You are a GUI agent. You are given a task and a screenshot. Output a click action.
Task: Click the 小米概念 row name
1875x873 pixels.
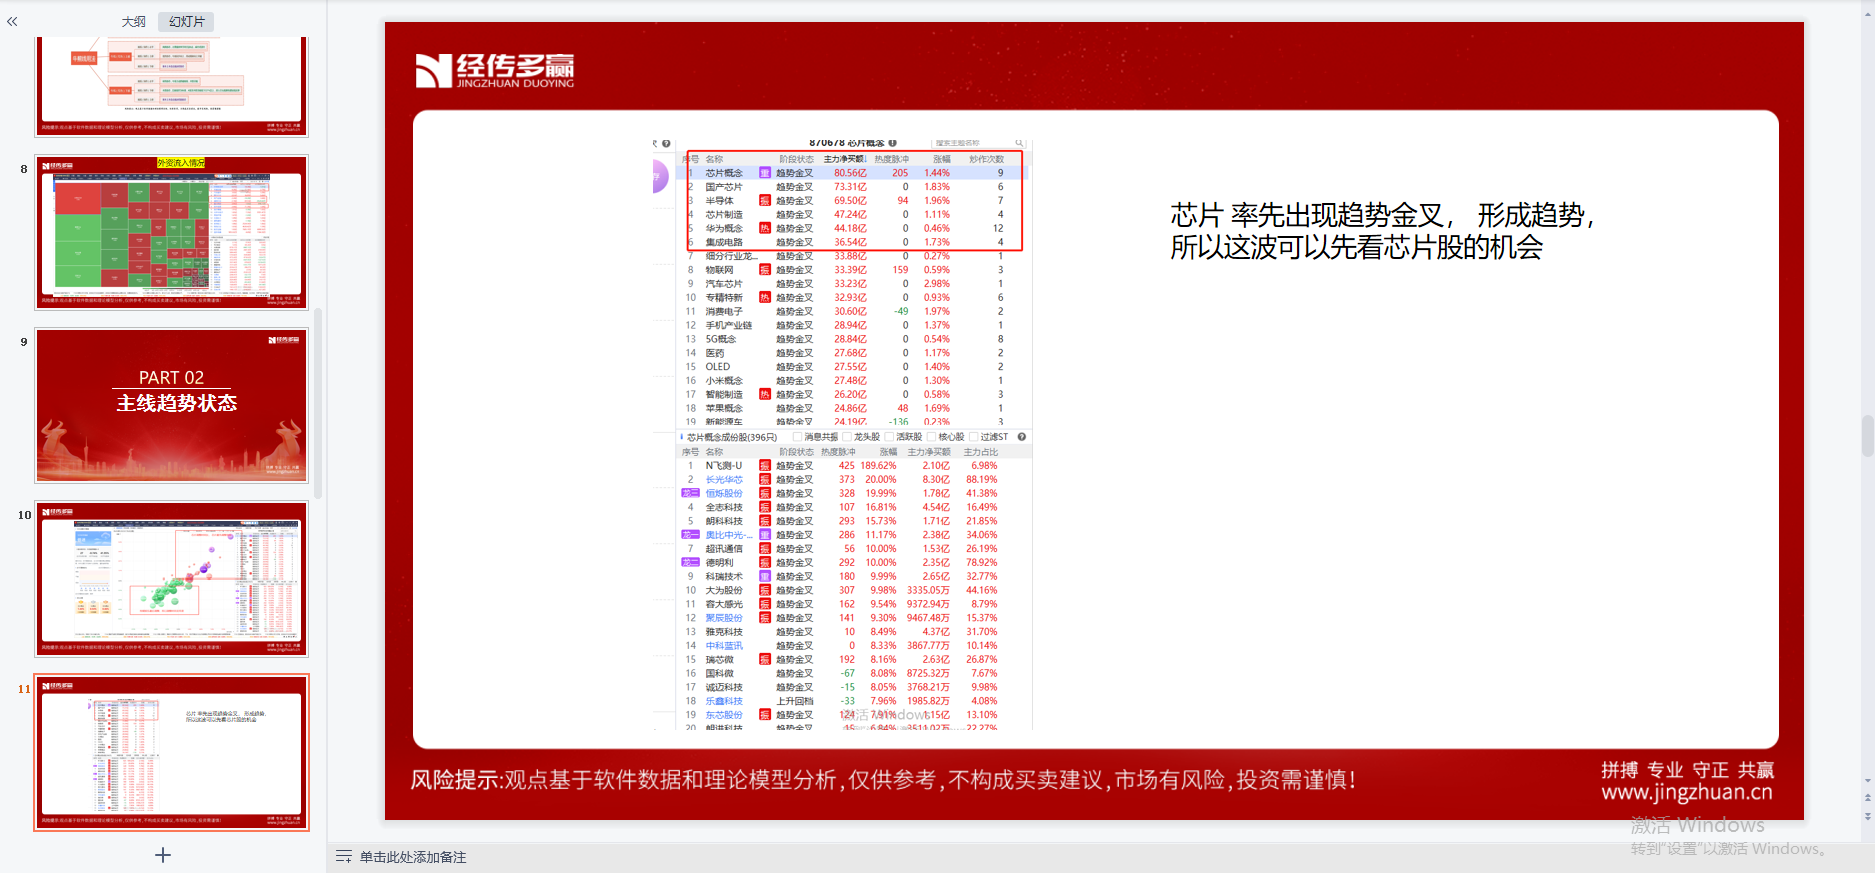(724, 381)
